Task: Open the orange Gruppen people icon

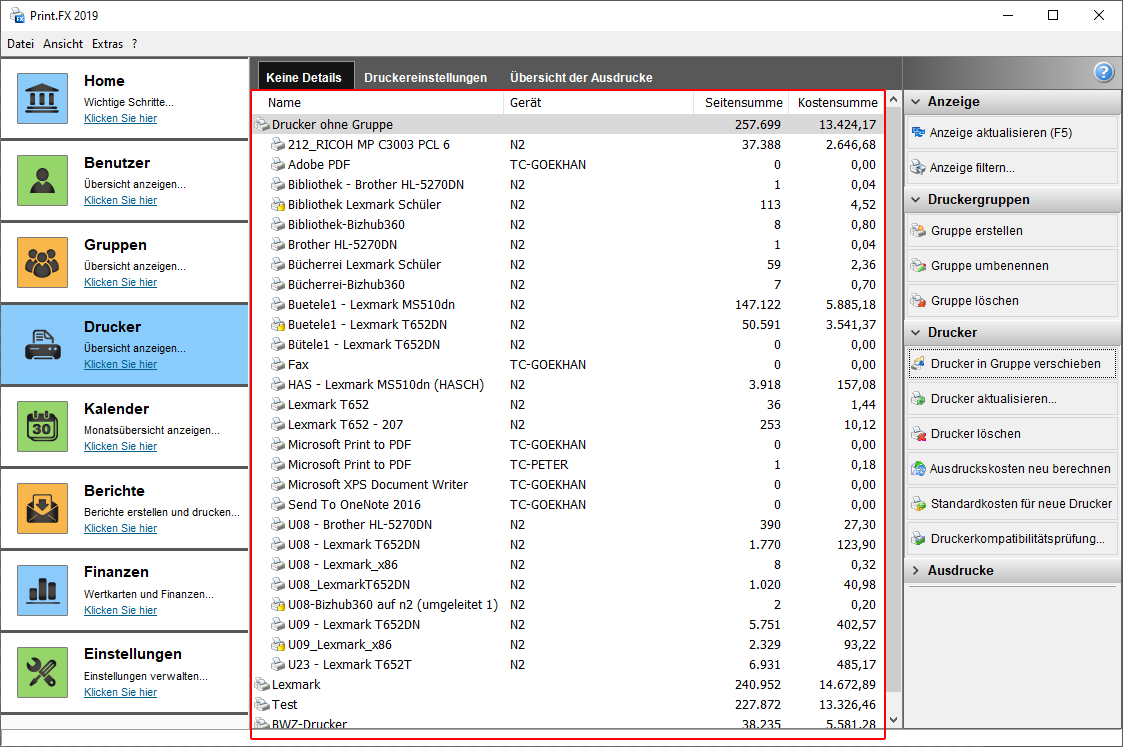Action: (42, 262)
